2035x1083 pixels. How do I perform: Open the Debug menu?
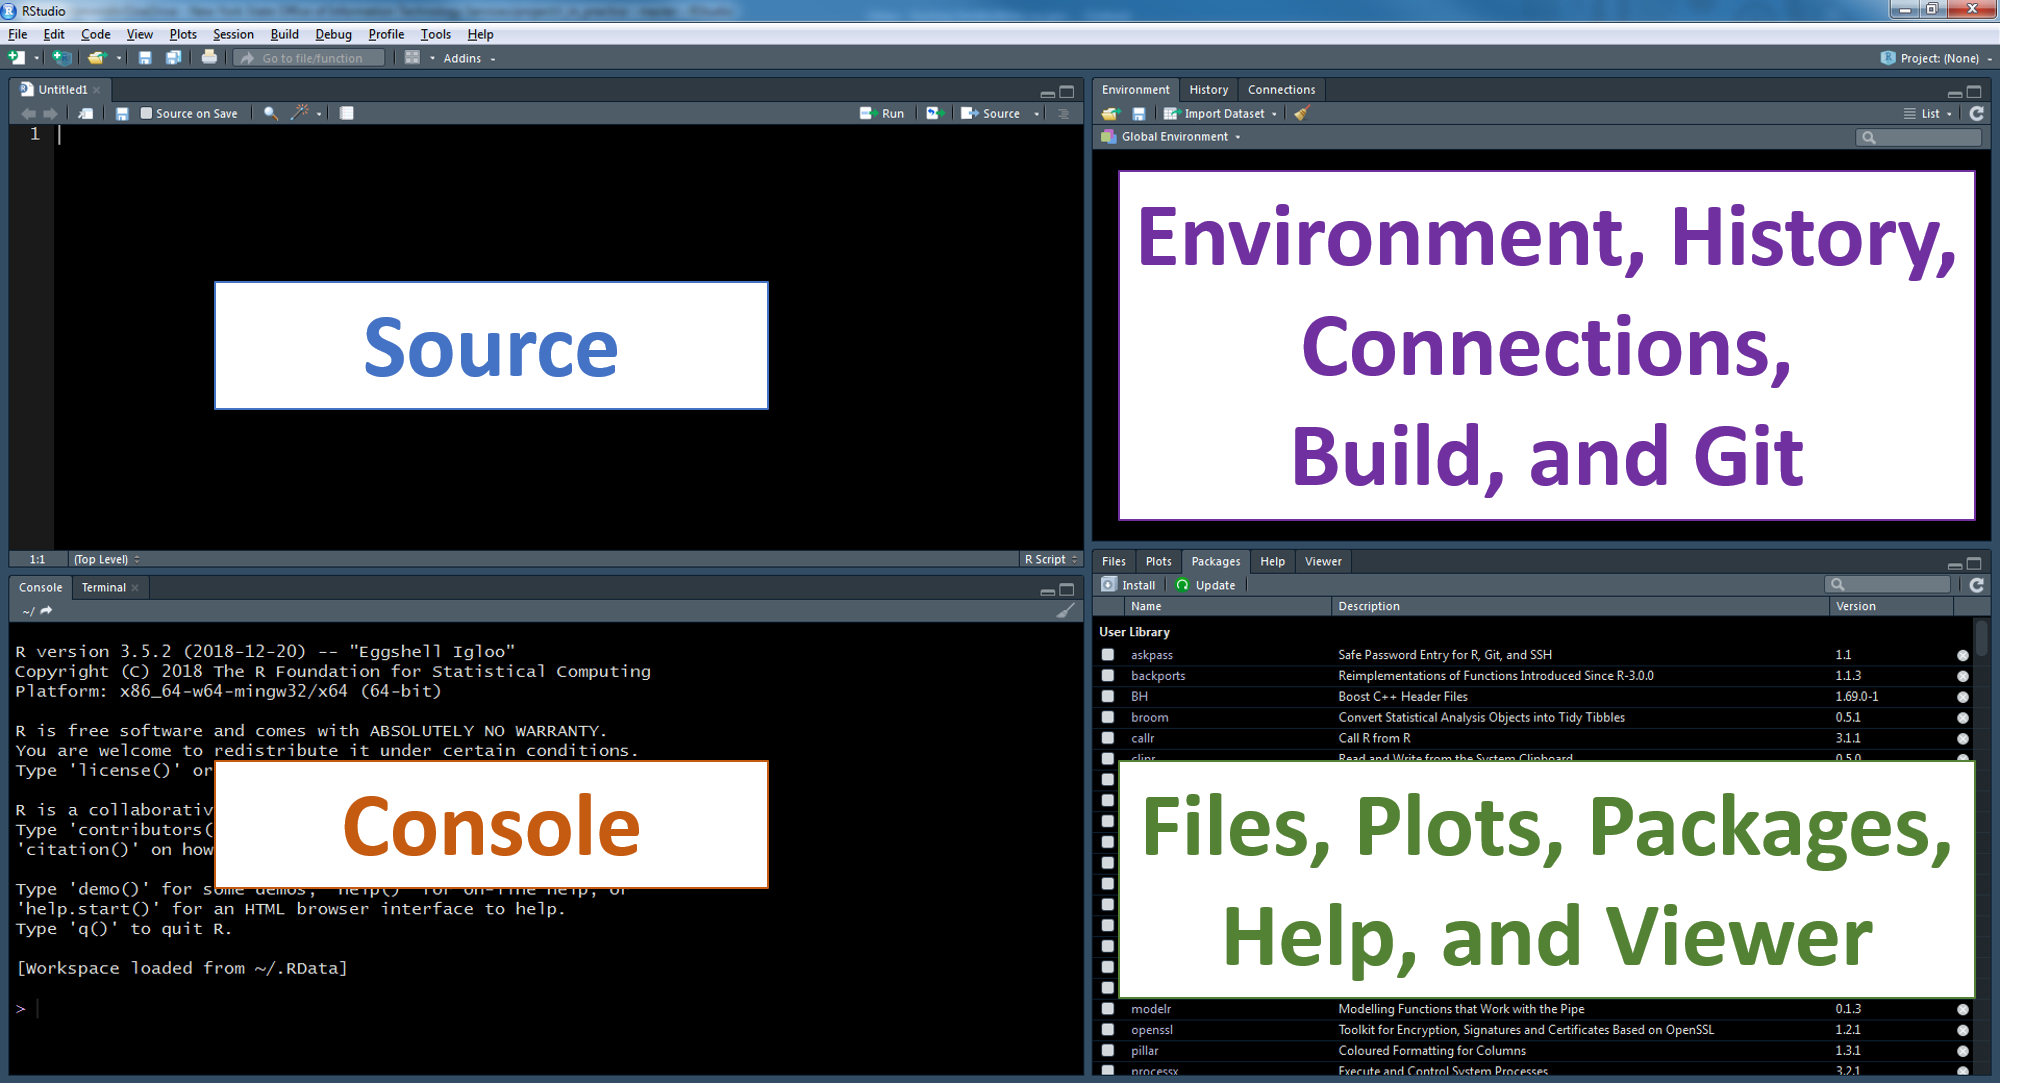[x=333, y=34]
